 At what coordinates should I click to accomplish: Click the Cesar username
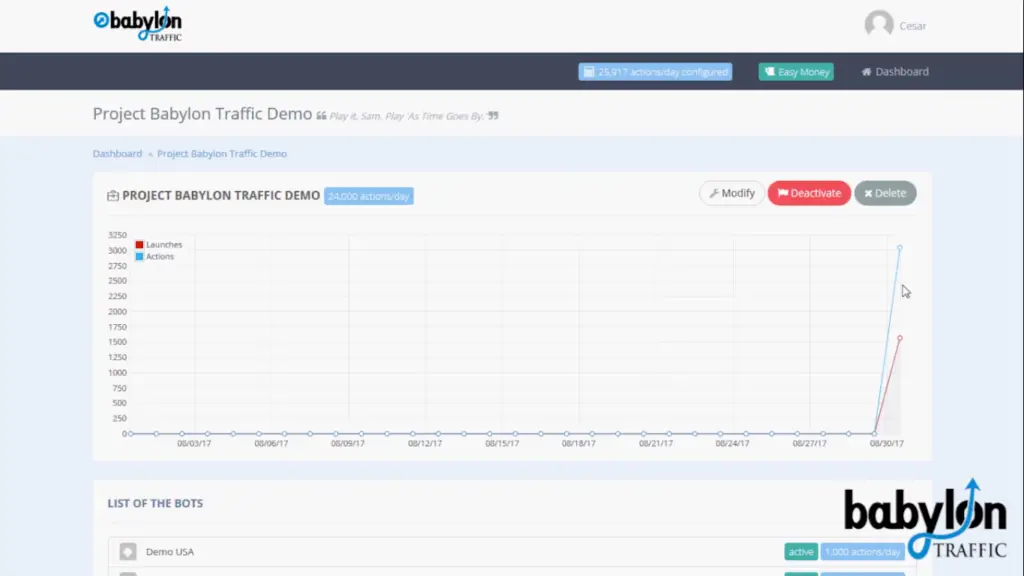point(912,26)
